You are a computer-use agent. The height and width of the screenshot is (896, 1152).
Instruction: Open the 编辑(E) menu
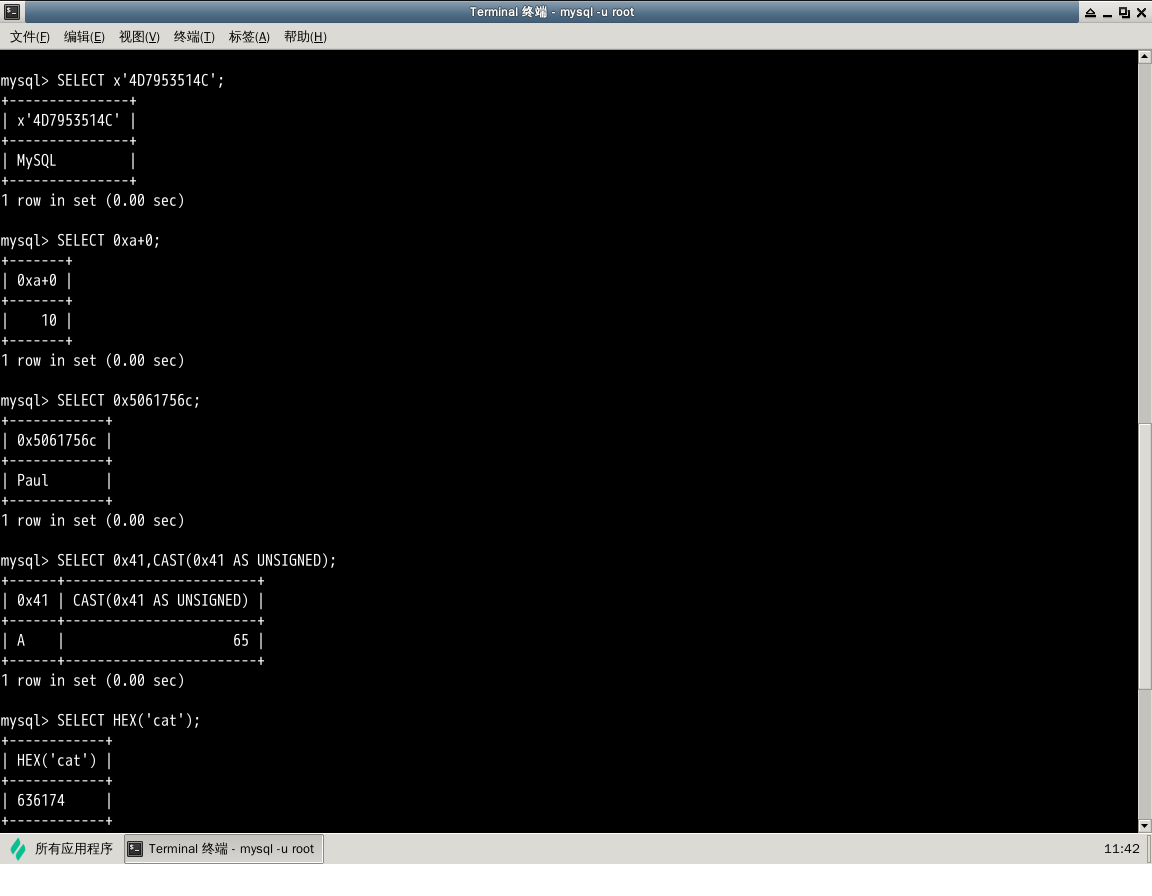(84, 37)
